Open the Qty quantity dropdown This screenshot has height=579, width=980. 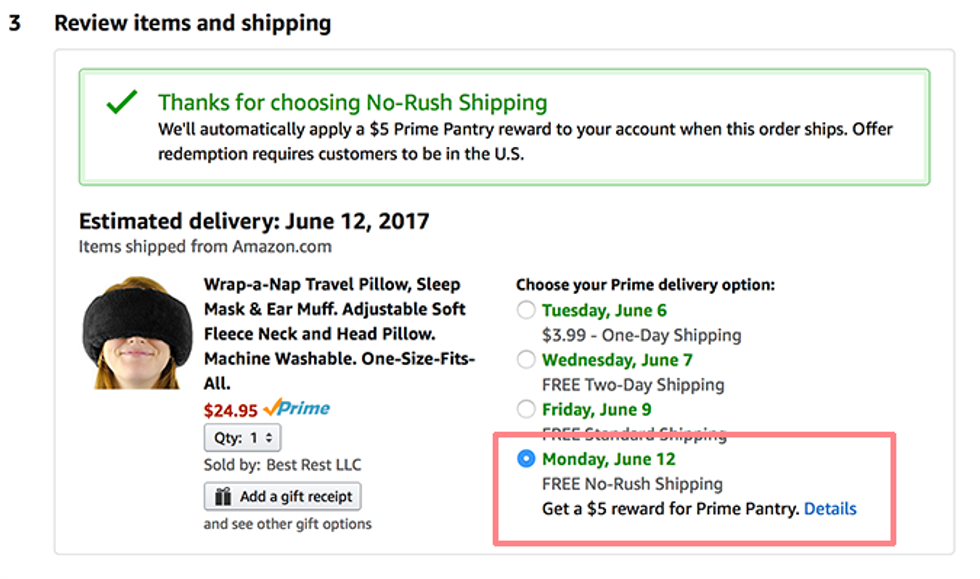point(242,438)
